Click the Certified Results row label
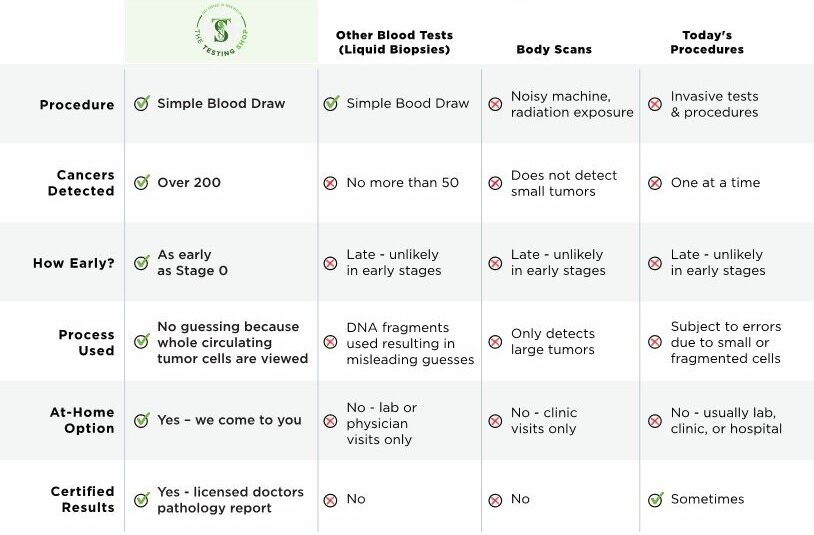The width and height of the screenshot is (814, 535). point(83,499)
